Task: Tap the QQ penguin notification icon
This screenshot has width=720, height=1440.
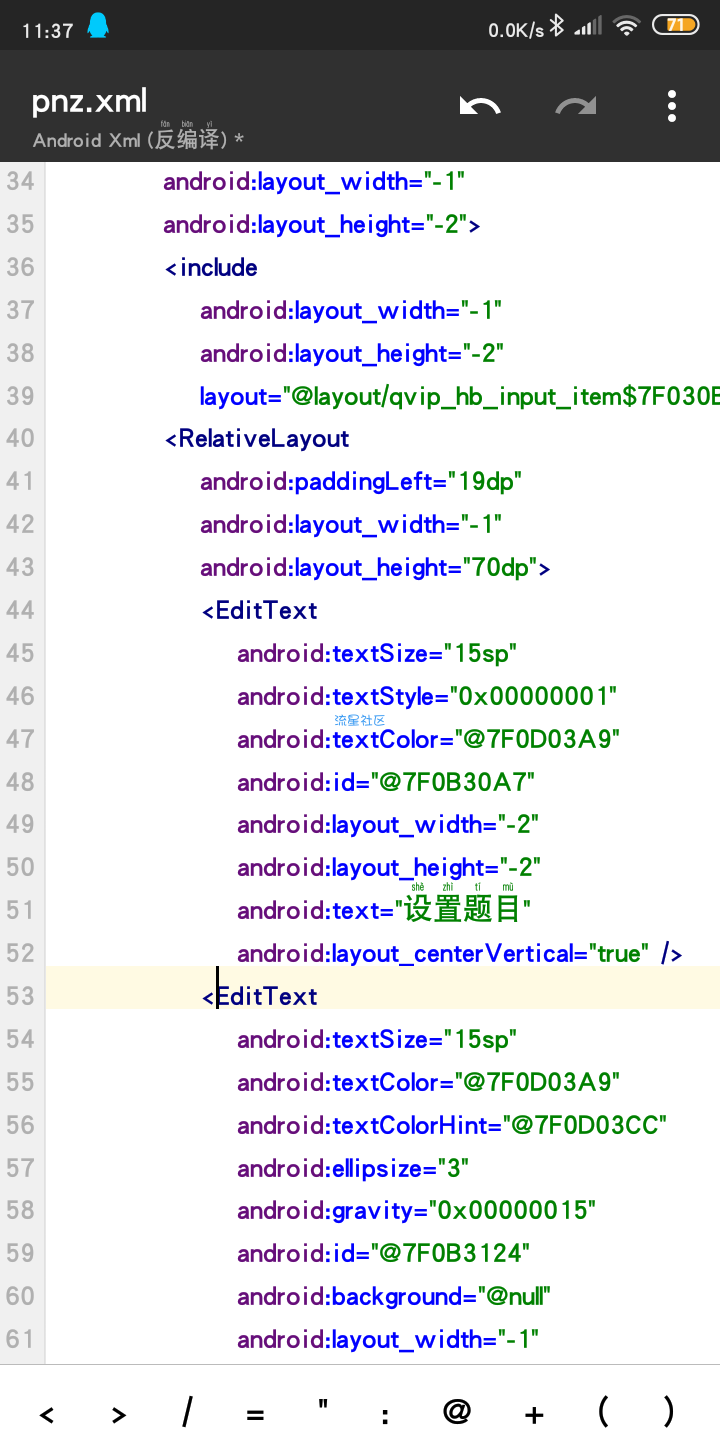Action: pos(97,27)
